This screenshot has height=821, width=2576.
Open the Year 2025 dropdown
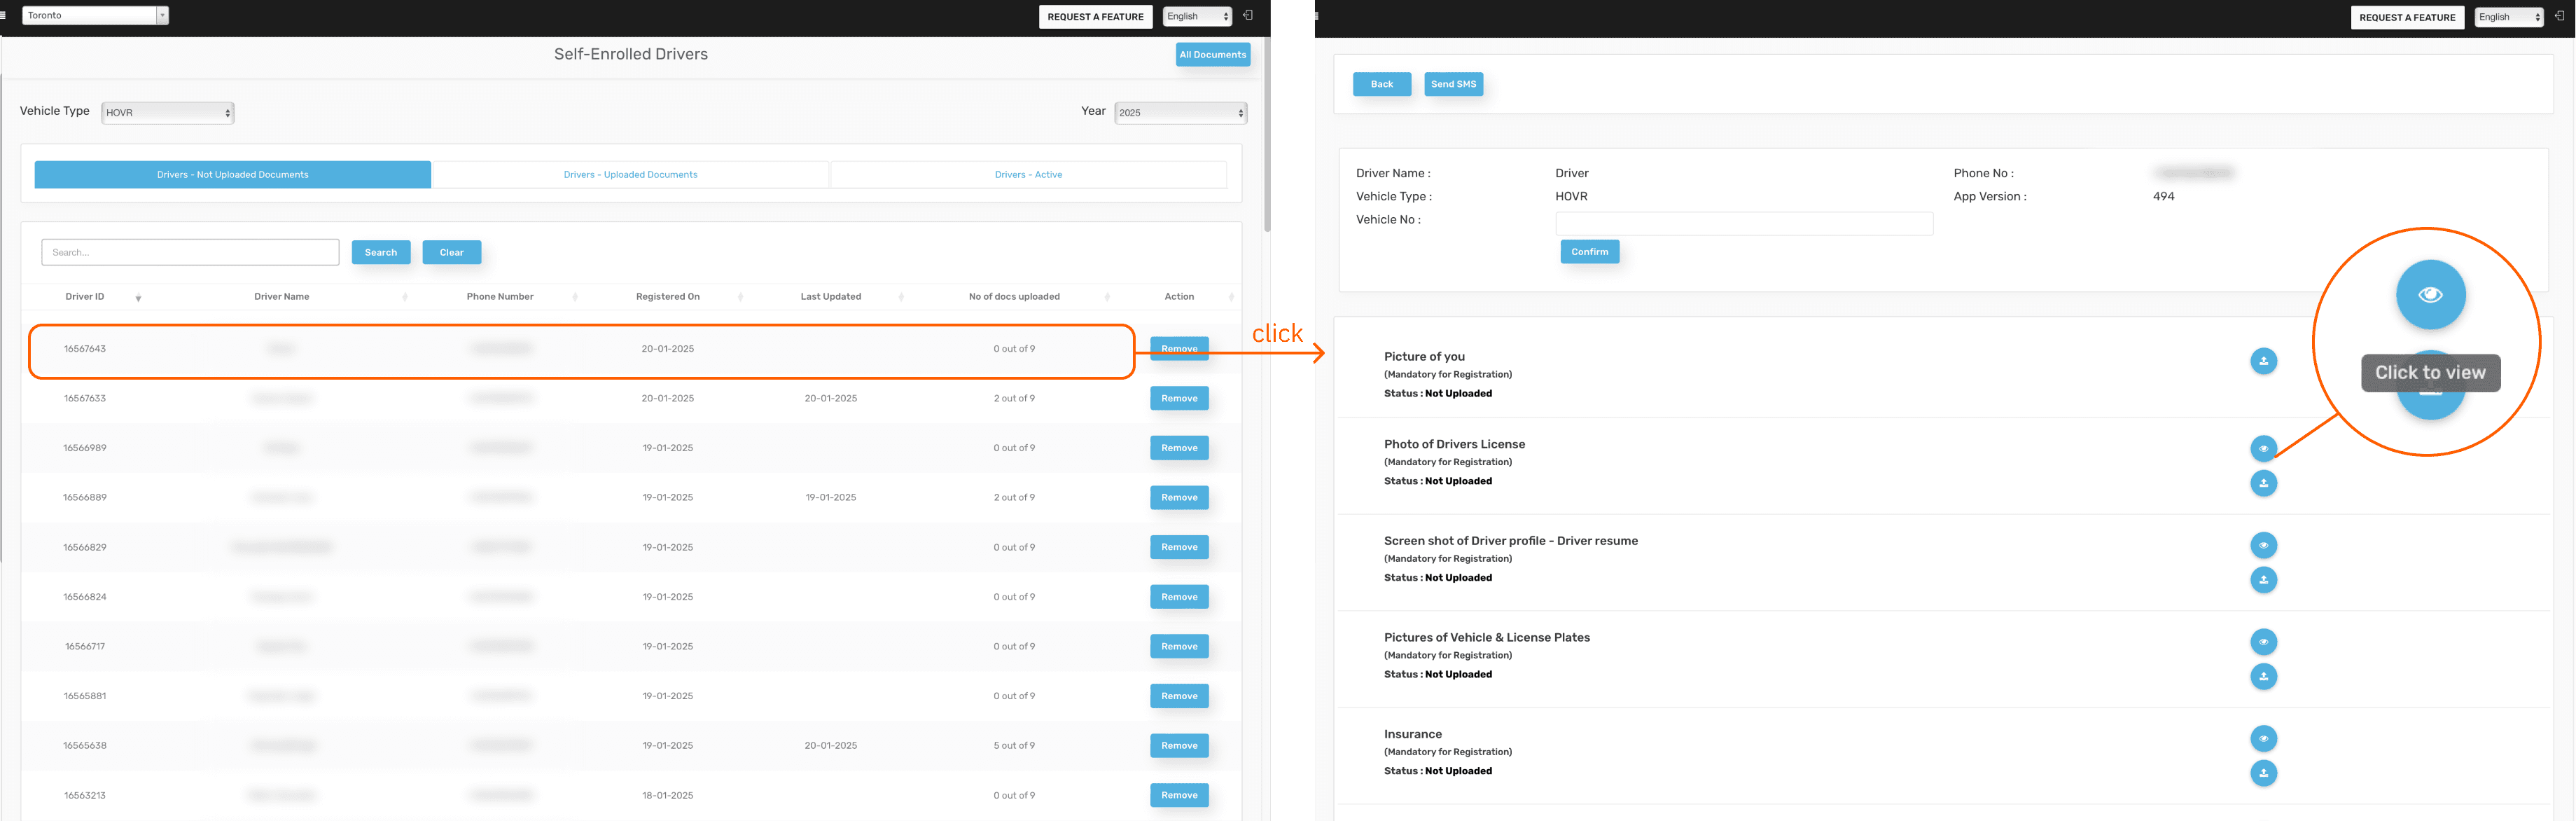1180,113
